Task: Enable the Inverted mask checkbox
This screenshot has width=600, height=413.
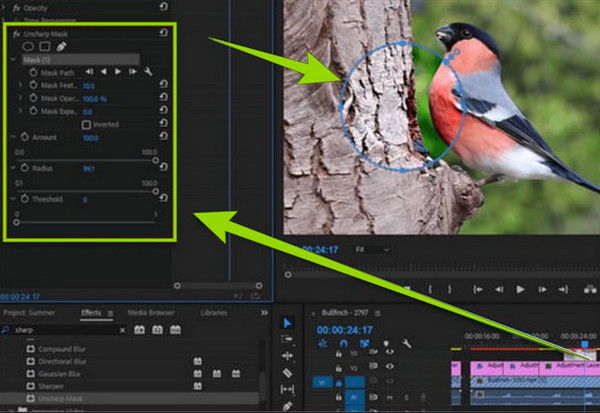Action: 86,125
